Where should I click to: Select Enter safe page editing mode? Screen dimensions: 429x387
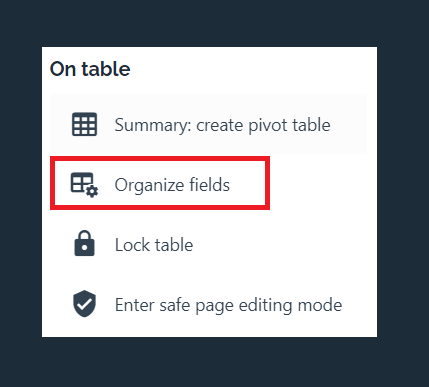pyautogui.click(x=208, y=304)
